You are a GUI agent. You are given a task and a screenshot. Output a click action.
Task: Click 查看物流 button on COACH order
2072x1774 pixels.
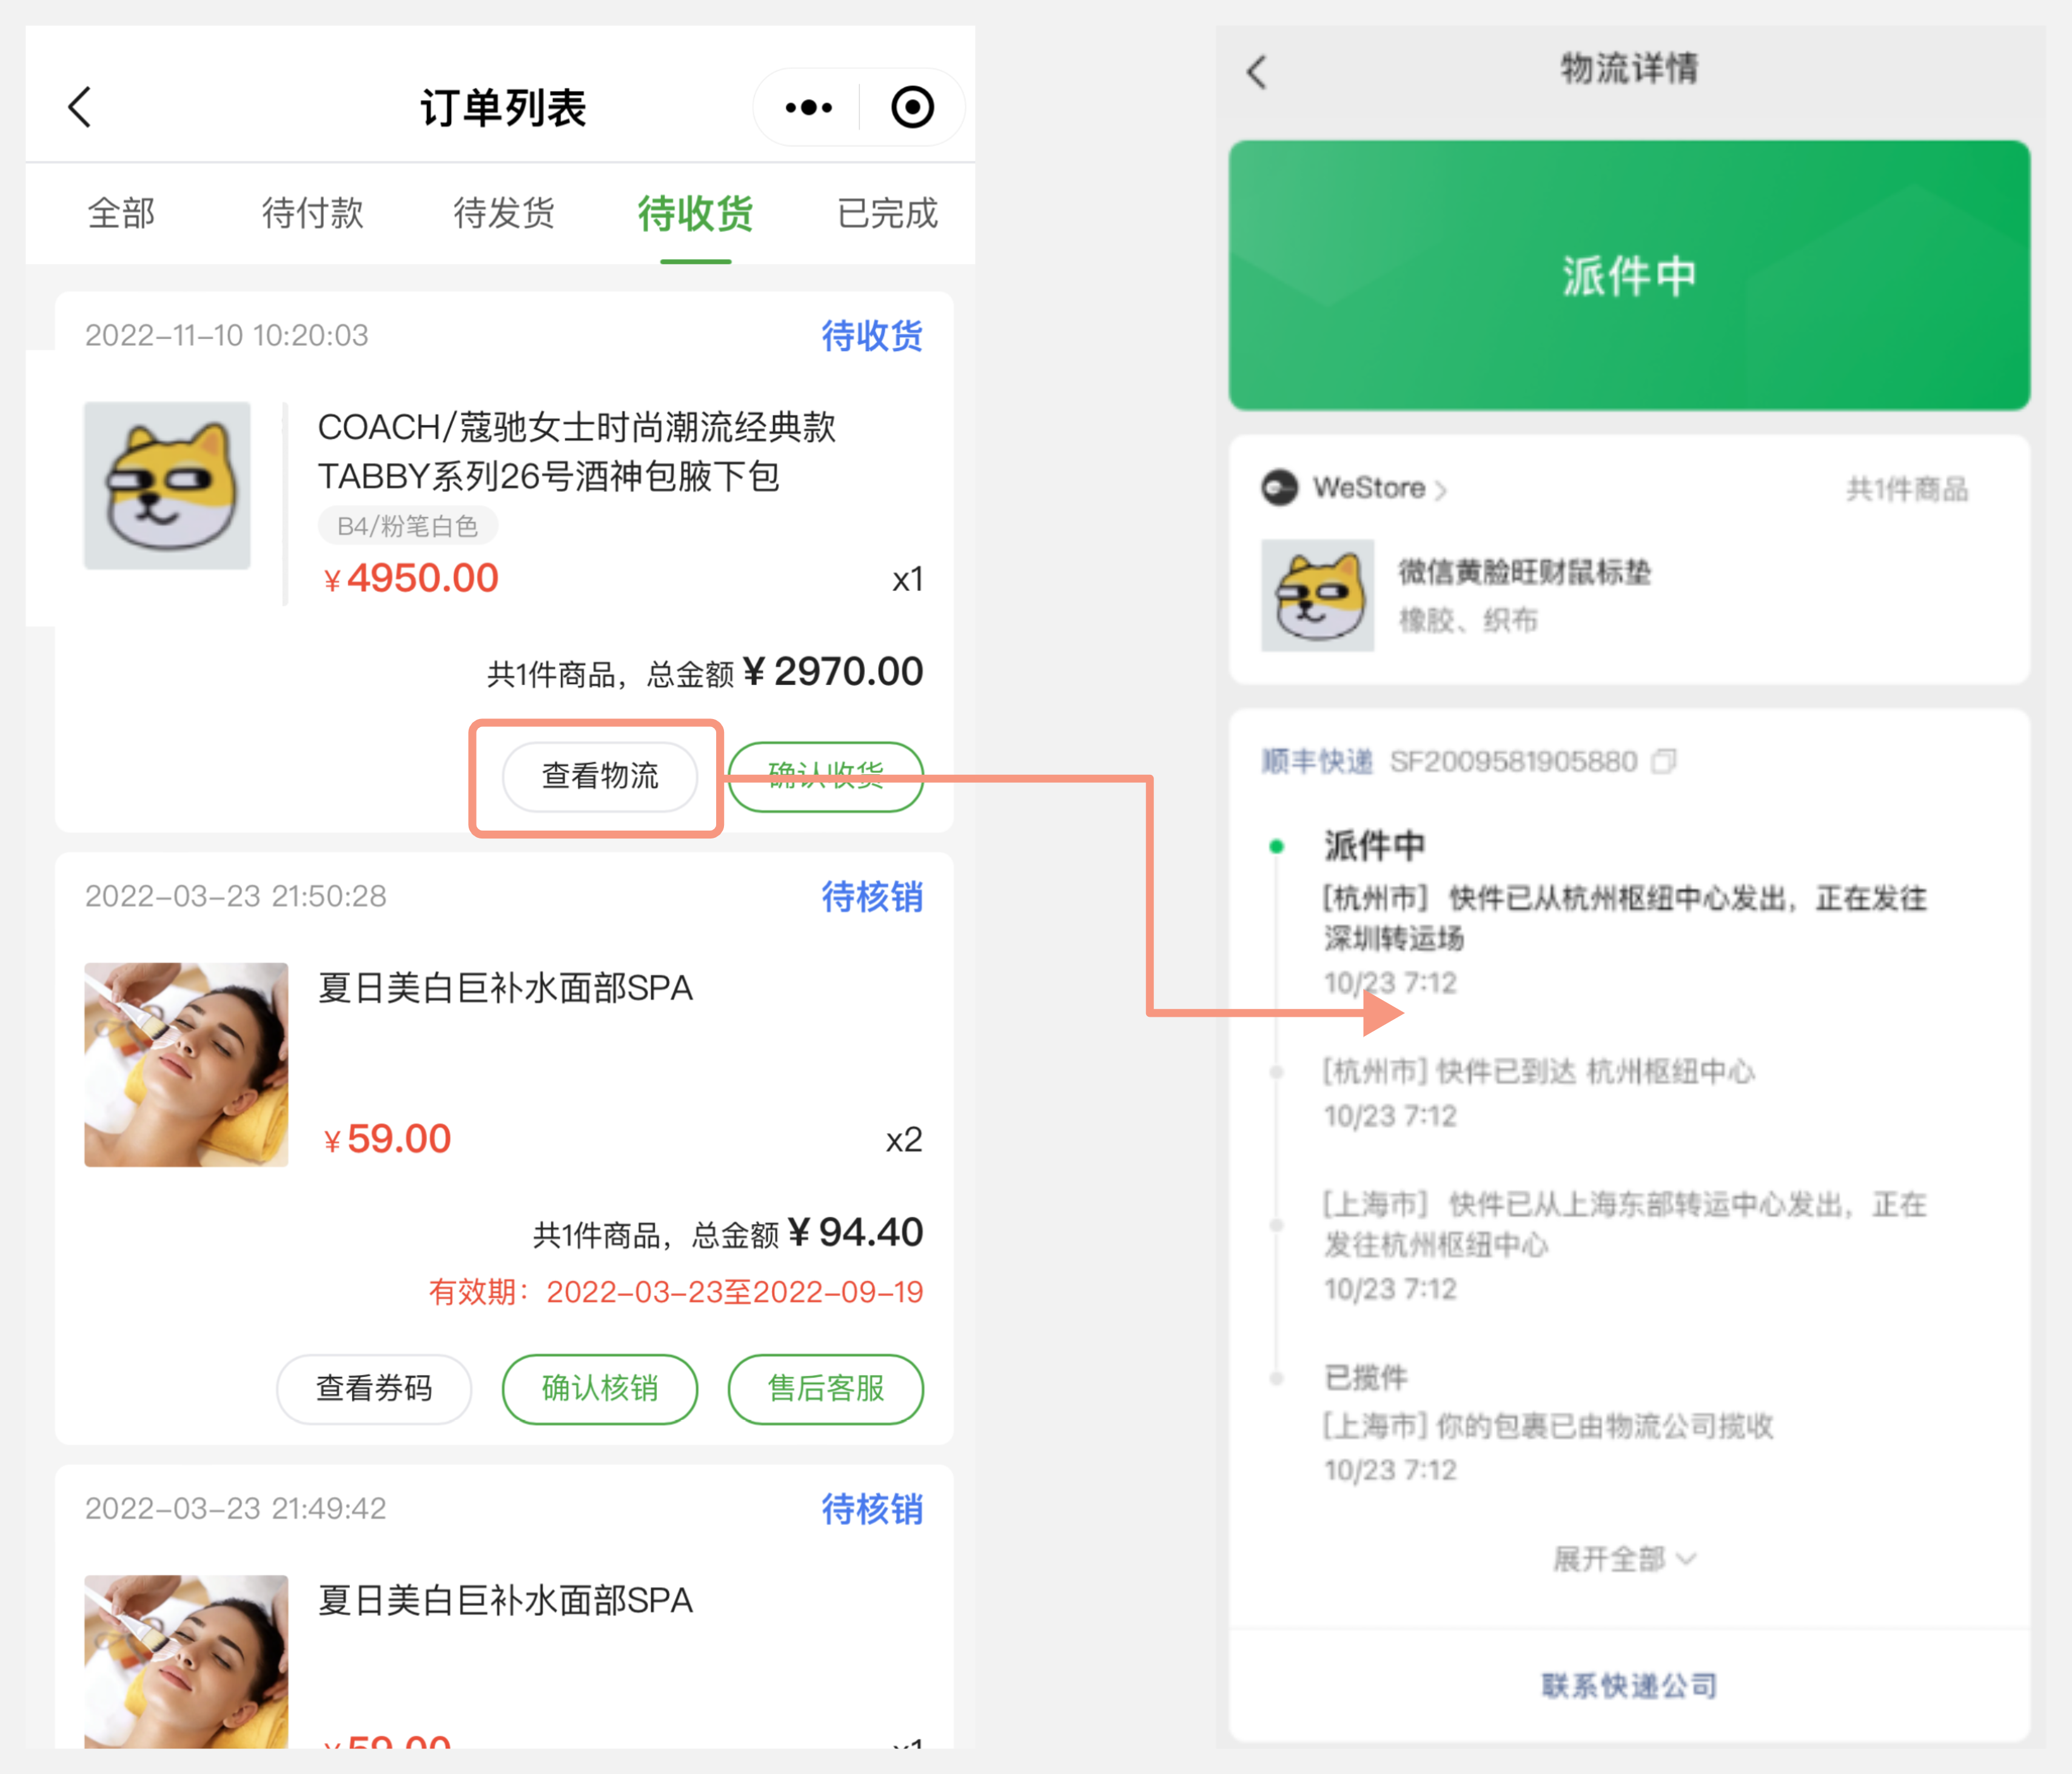click(599, 776)
